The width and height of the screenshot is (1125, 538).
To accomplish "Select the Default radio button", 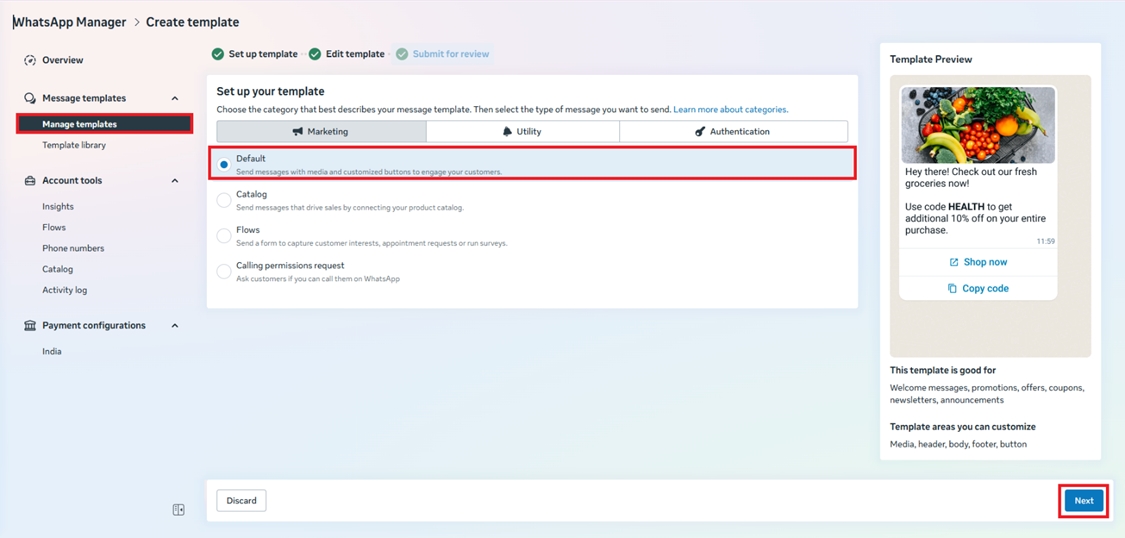I will tap(224, 164).
